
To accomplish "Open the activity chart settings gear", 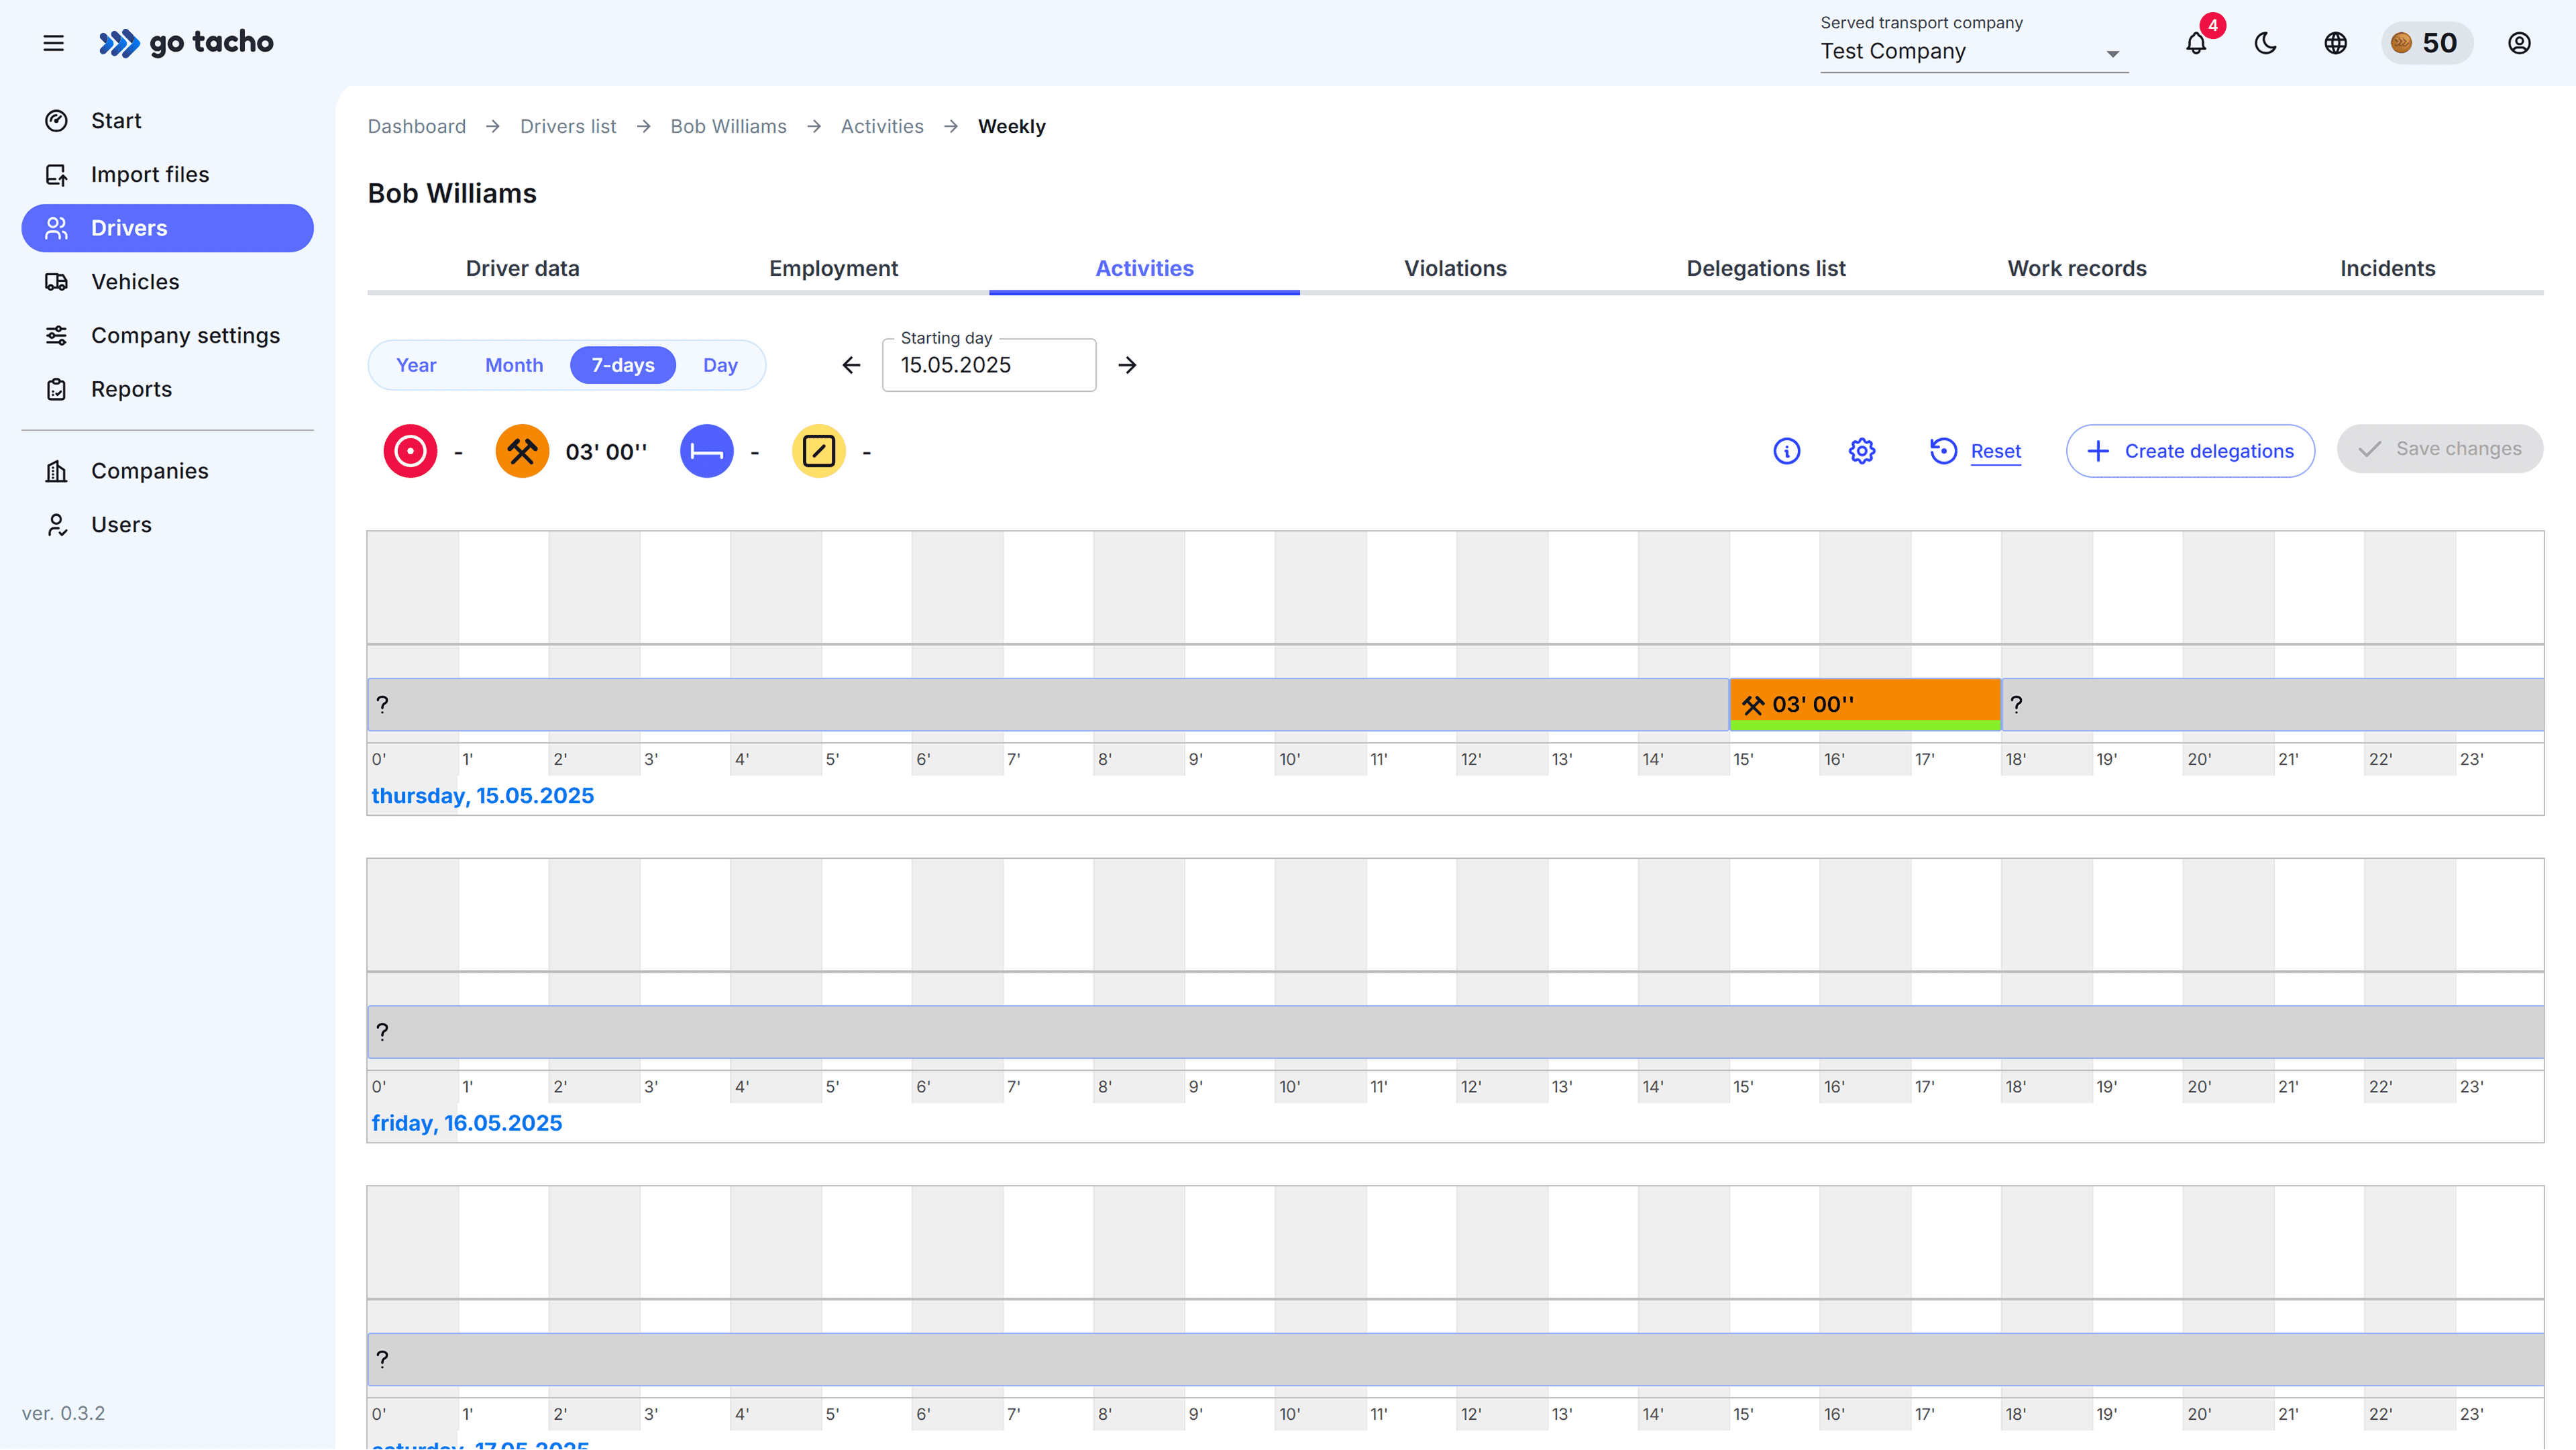I will [x=1860, y=451].
